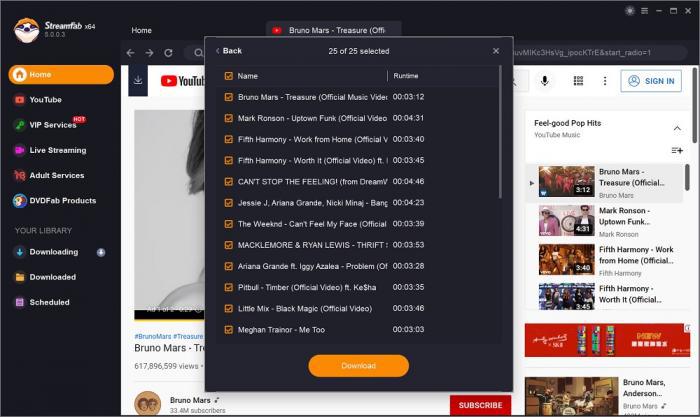Screen dimensions: 700x417
Task: Open the Bruno Mars channel name link
Action: (190, 400)
